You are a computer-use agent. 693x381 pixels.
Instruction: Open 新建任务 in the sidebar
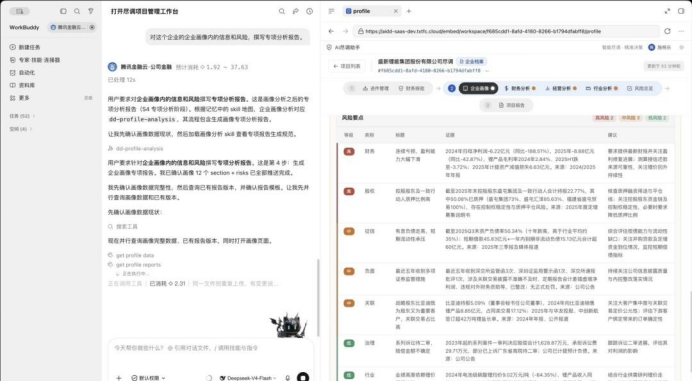pyautogui.click(x=29, y=47)
